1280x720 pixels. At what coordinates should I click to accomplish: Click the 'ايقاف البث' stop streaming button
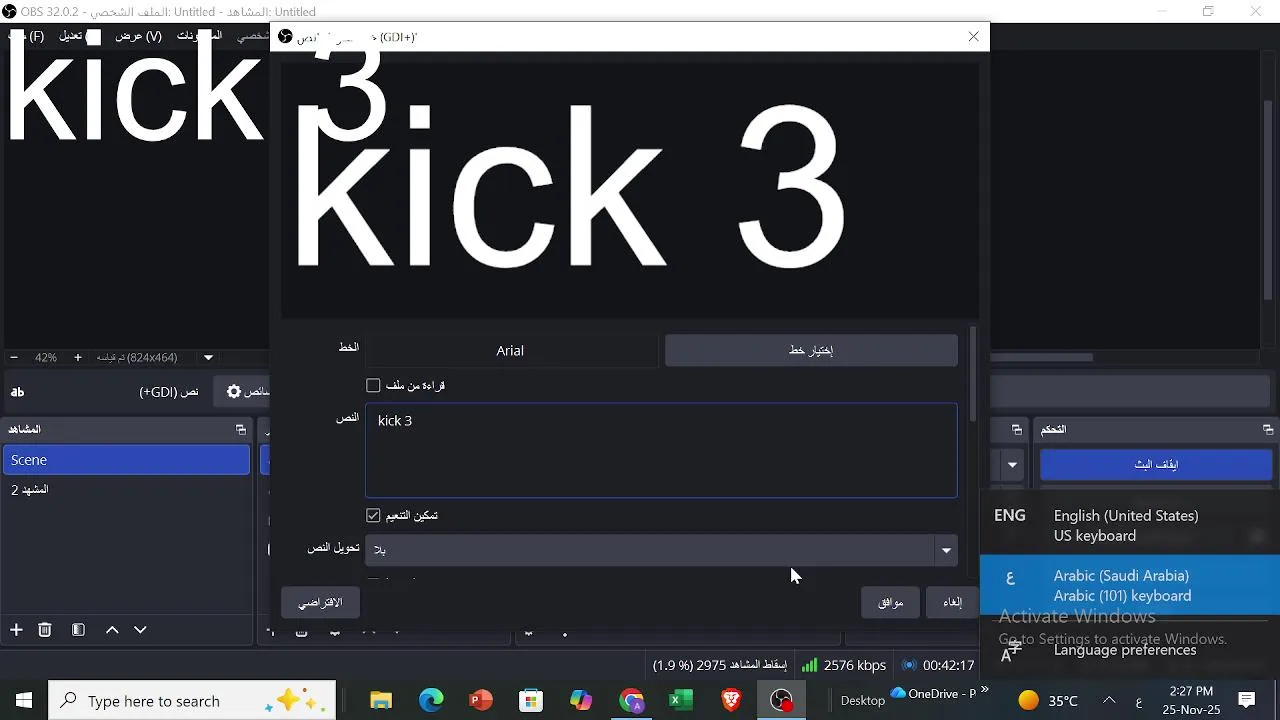pos(1156,465)
